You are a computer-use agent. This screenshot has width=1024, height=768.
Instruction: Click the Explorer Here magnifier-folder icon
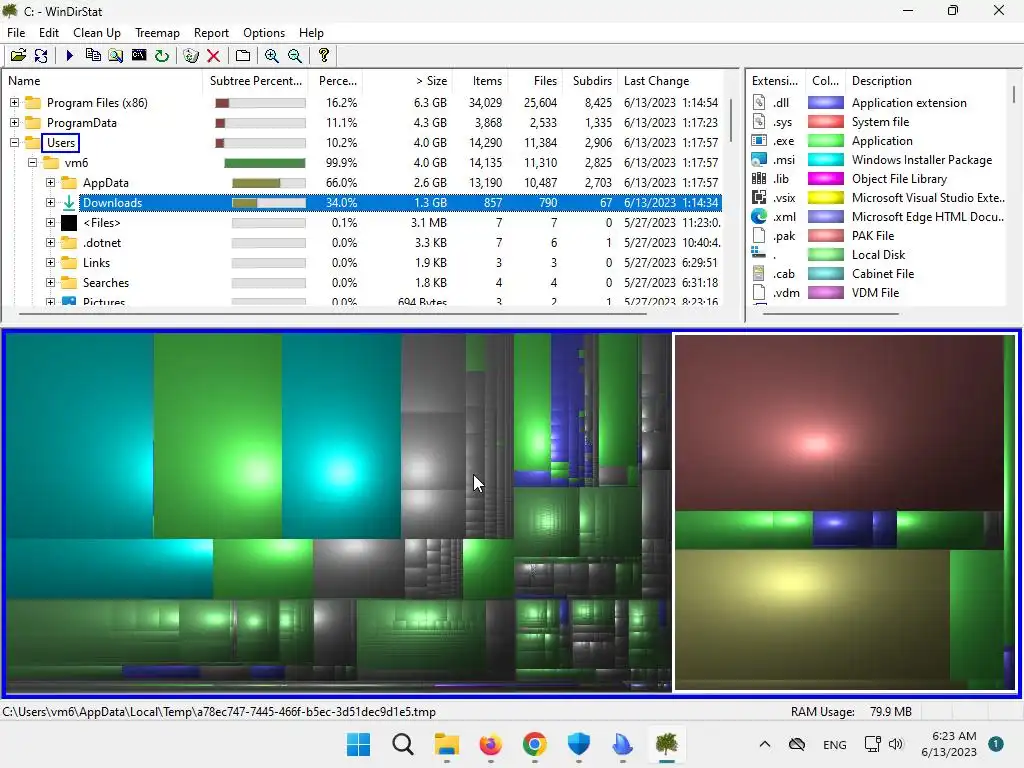[x=116, y=56]
